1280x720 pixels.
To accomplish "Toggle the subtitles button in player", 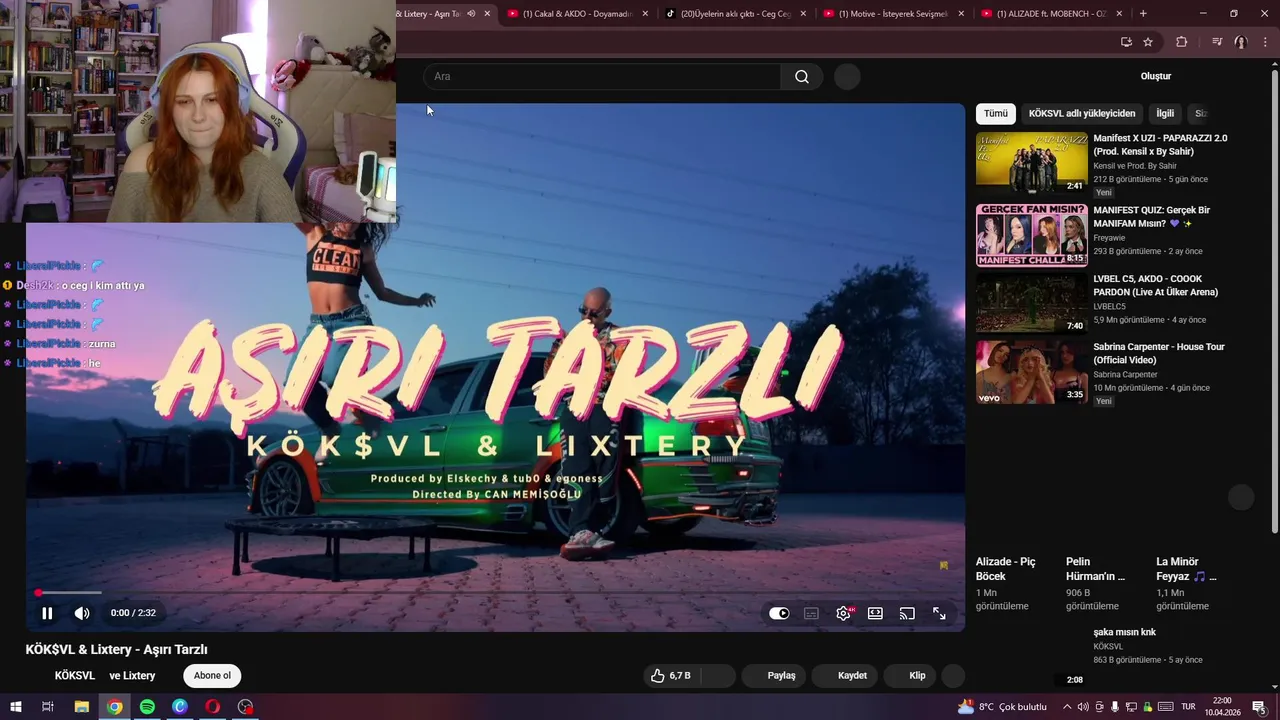I will point(811,613).
